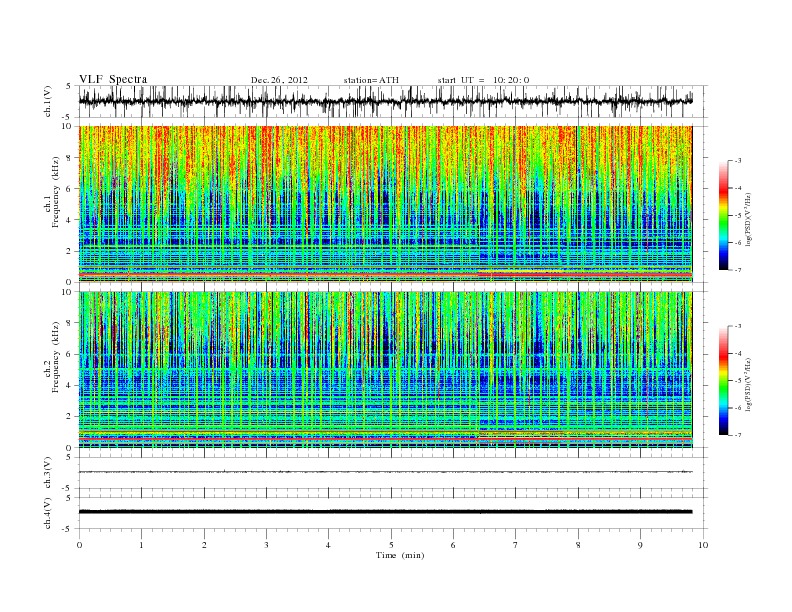Click time axis tick label "5"

pos(391,545)
